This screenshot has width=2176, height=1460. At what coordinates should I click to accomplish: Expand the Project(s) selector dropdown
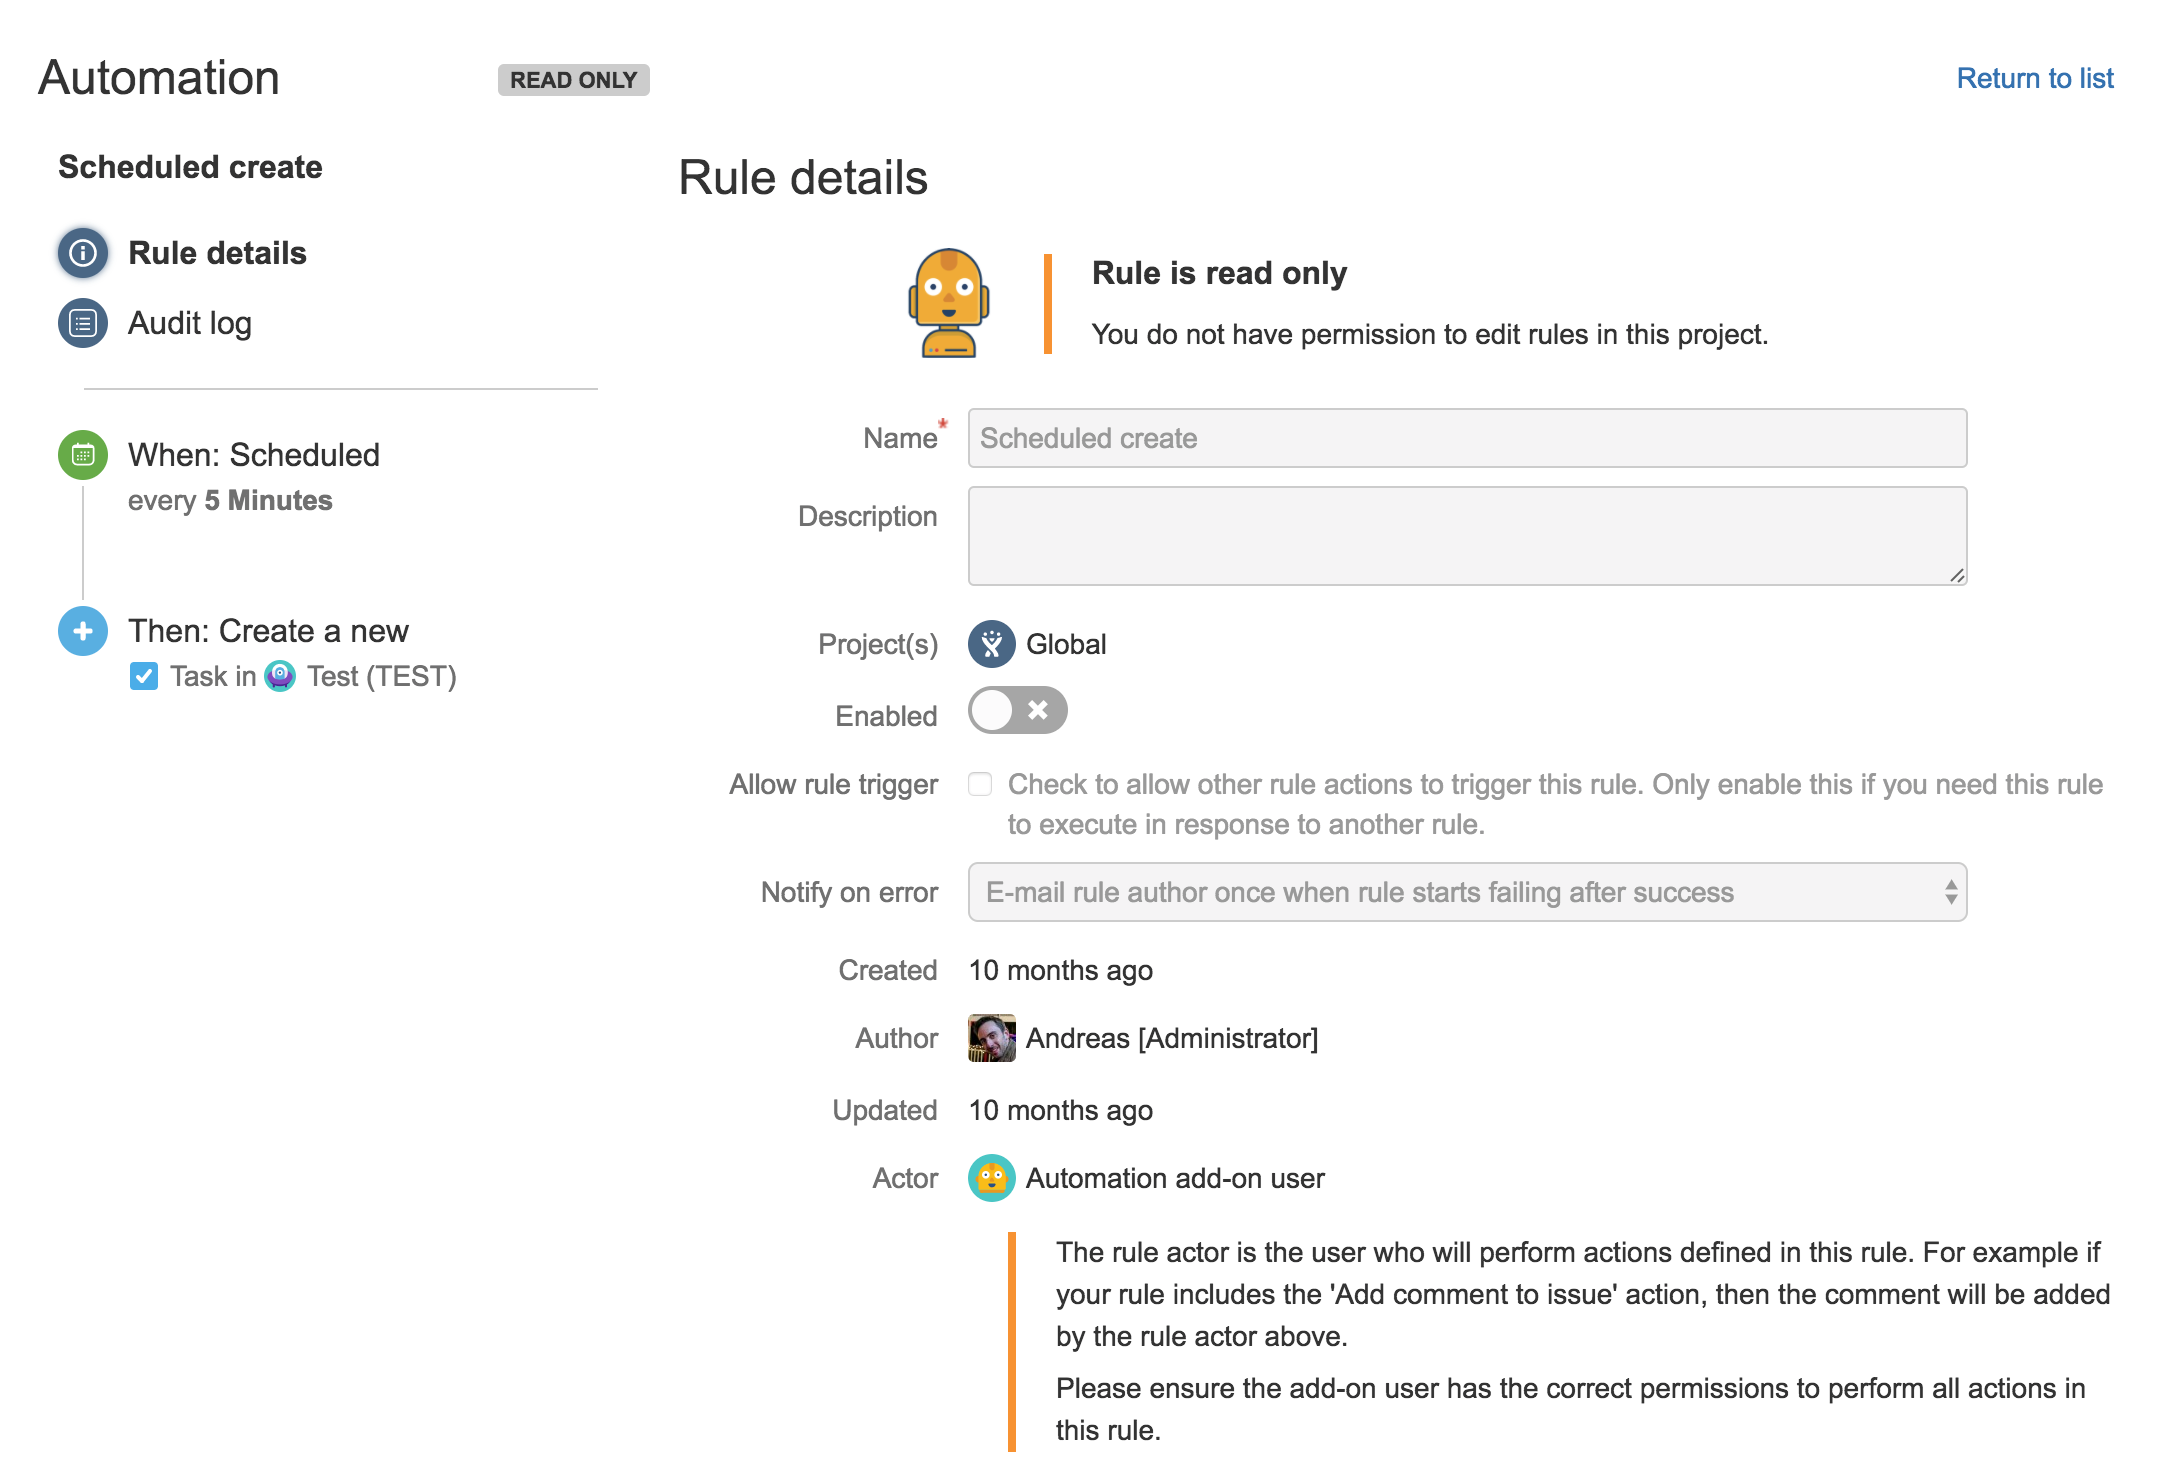pyautogui.click(x=1038, y=644)
